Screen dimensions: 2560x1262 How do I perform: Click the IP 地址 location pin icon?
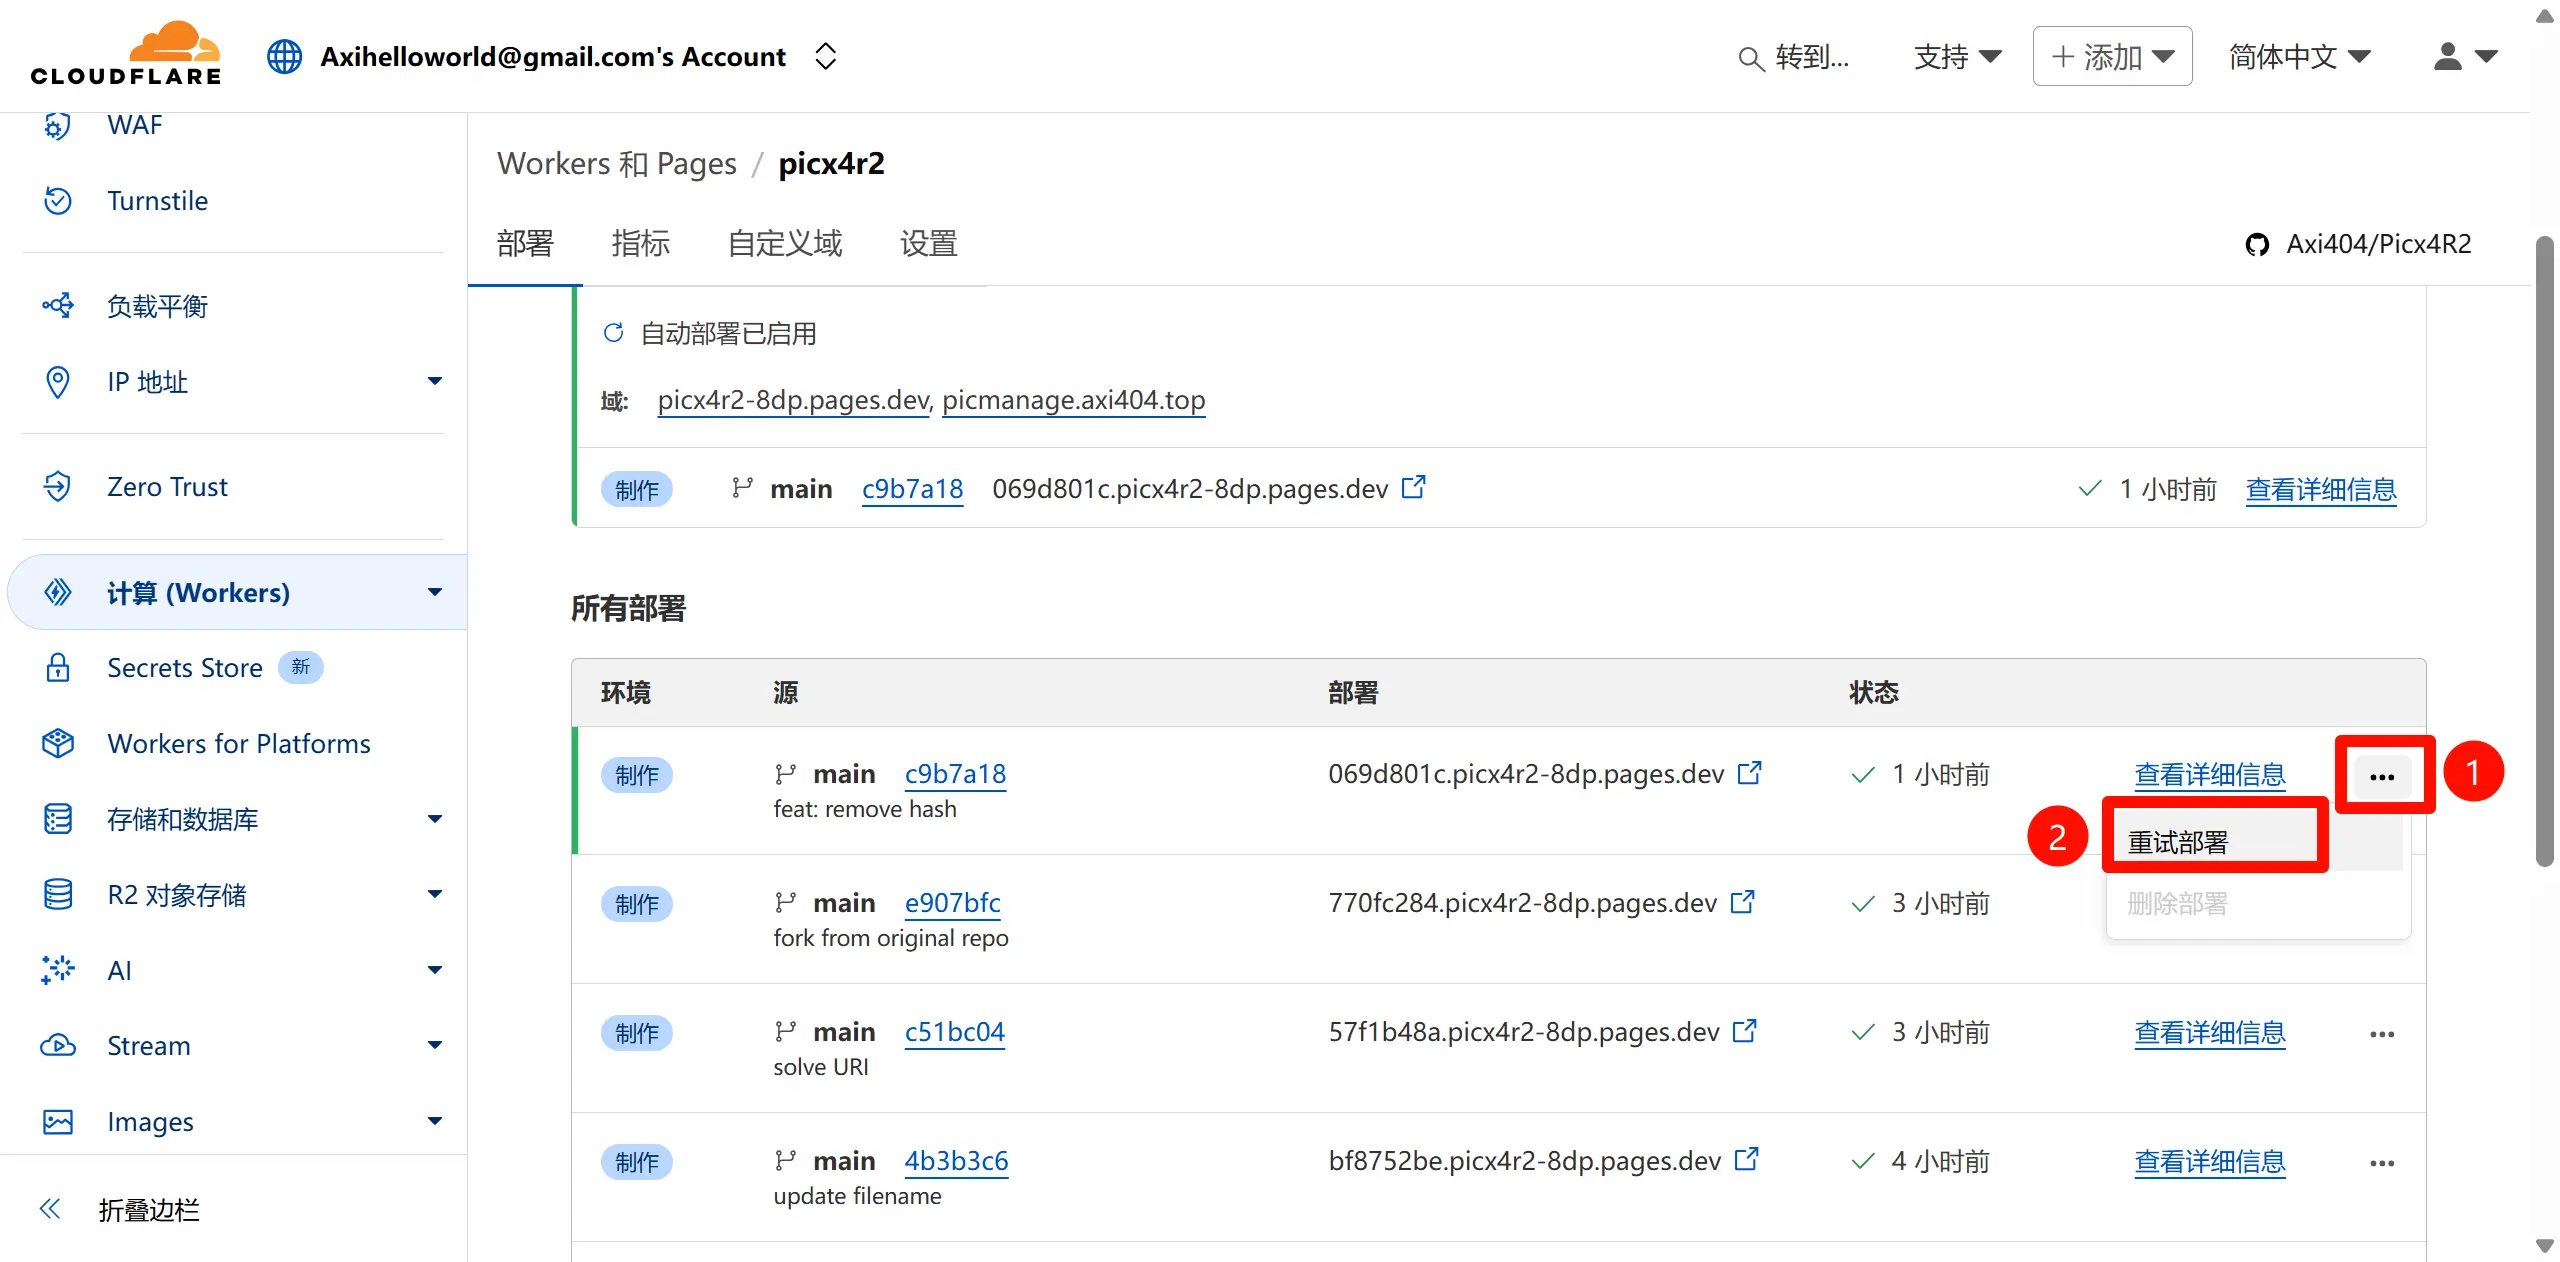[58, 382]
